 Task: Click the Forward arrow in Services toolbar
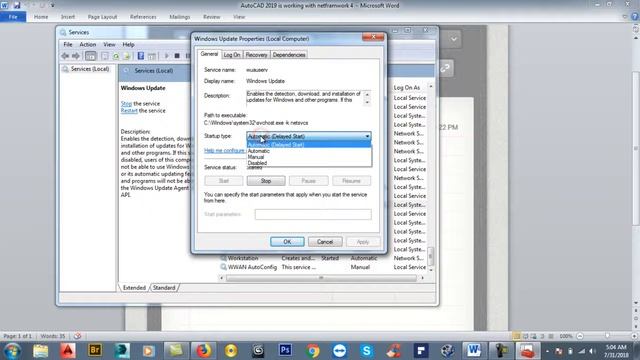tap(76, 56)
